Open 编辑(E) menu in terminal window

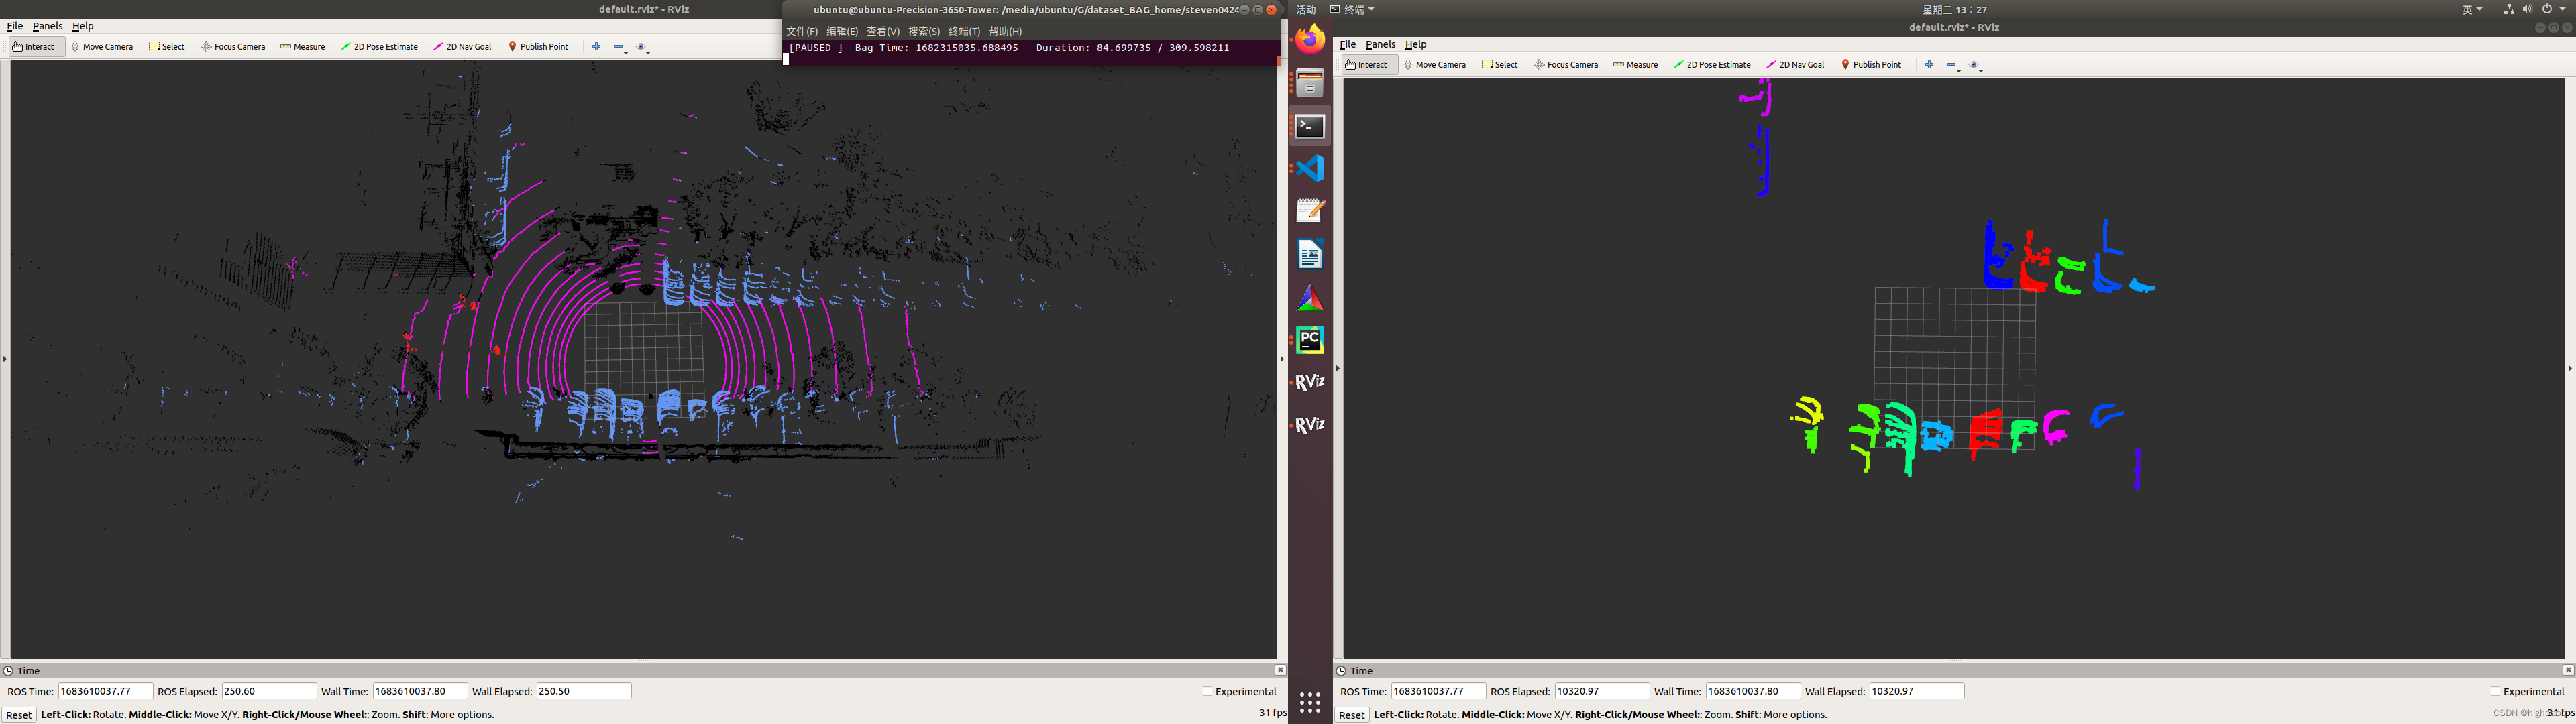pyautogui.click(x=842, y=31)
